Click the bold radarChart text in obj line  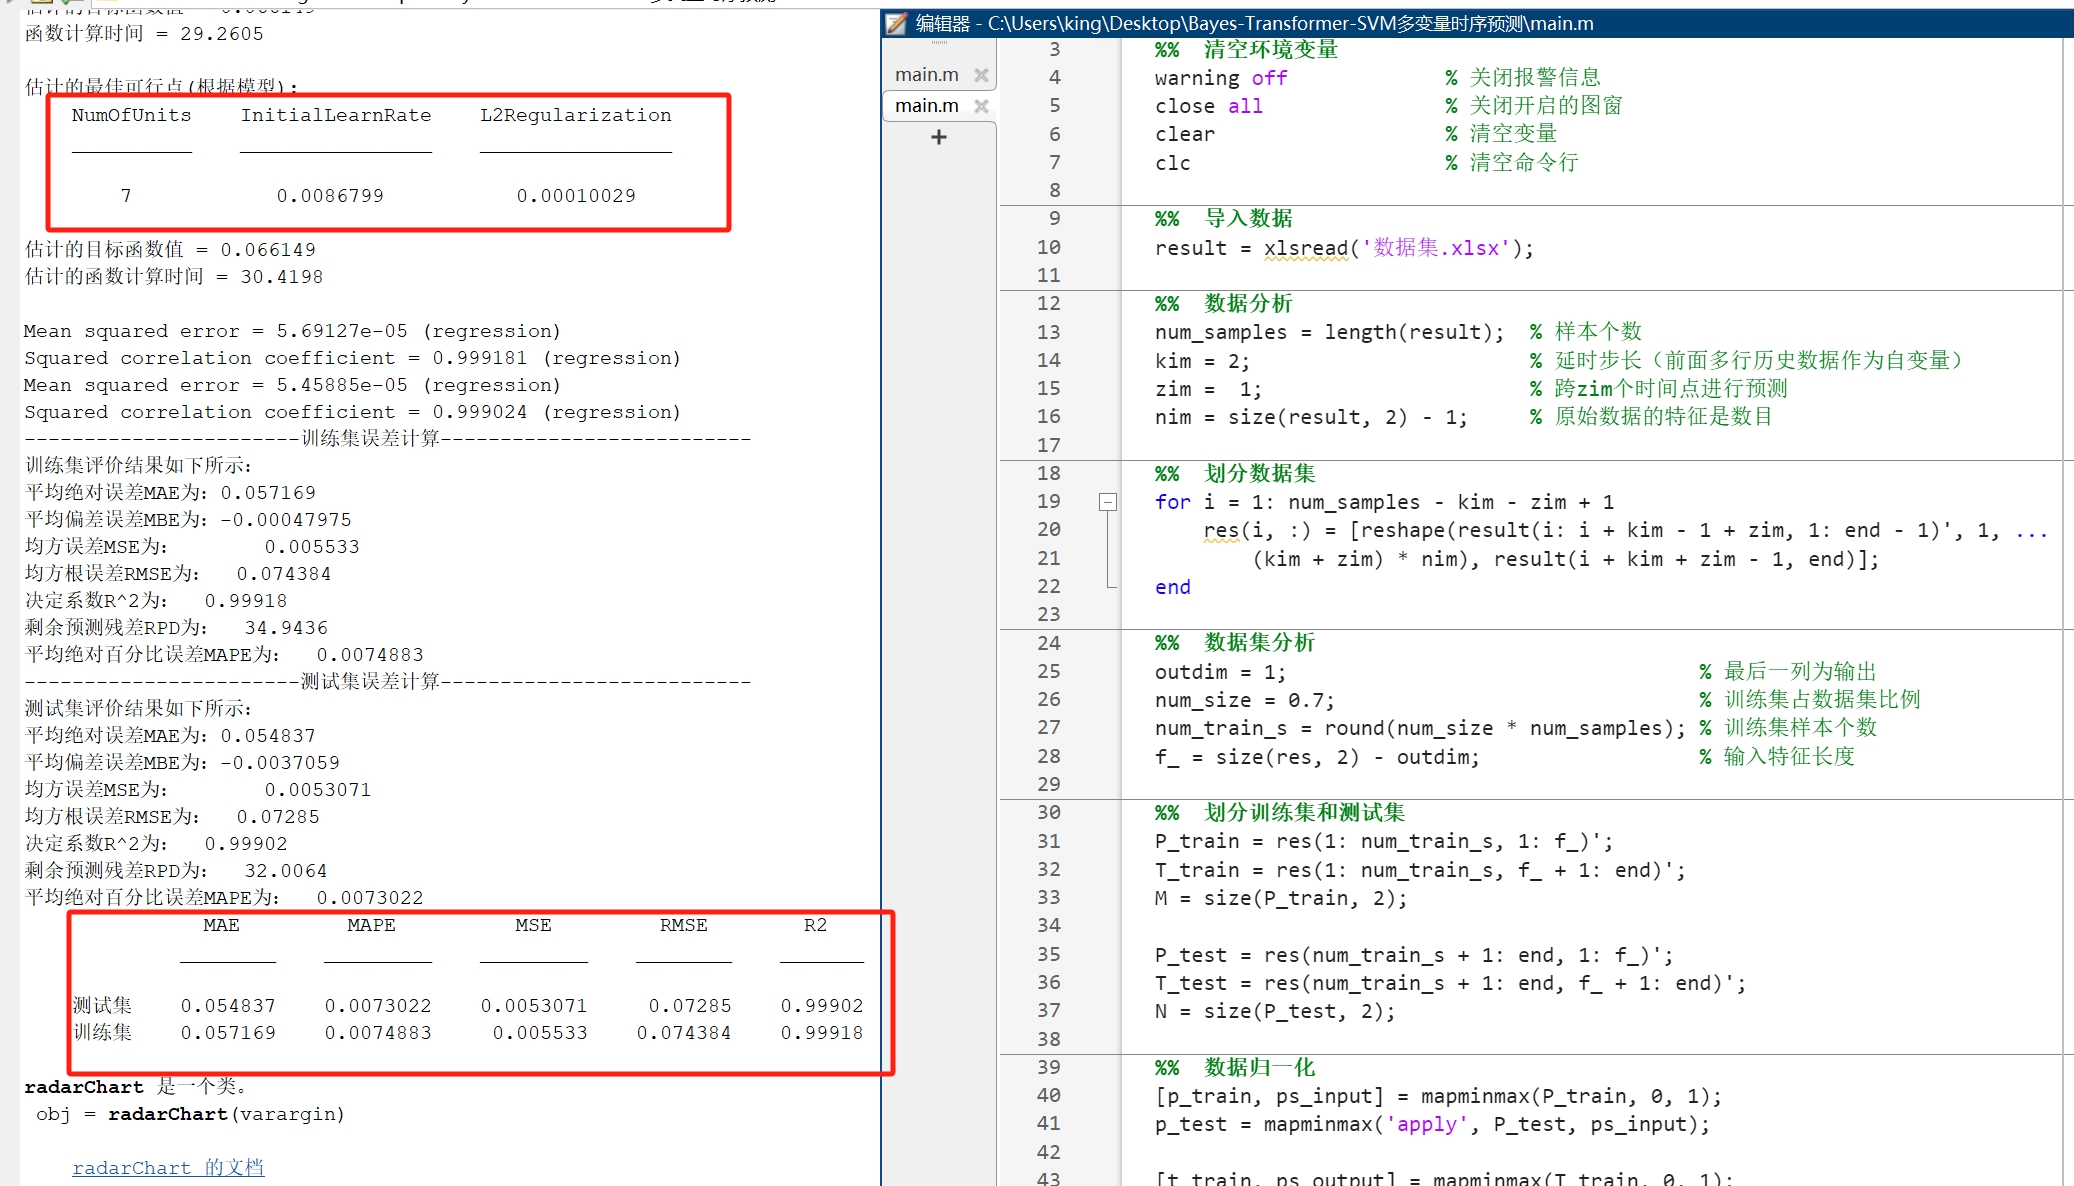point(167,1114)
